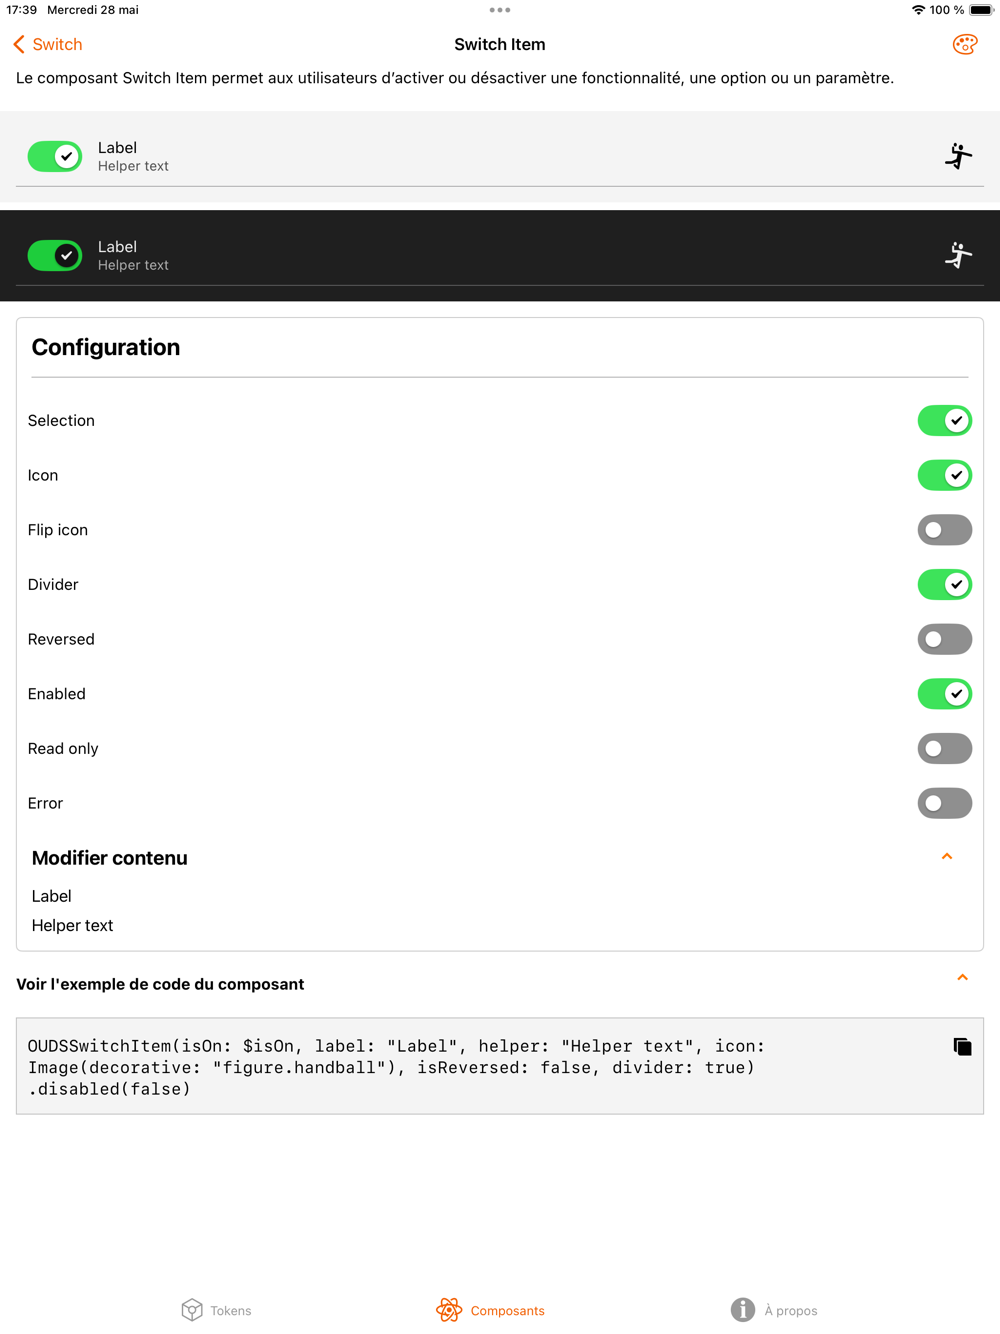Tap the 'Configuration' heading

pyautogui.click(x=106, y=347)
